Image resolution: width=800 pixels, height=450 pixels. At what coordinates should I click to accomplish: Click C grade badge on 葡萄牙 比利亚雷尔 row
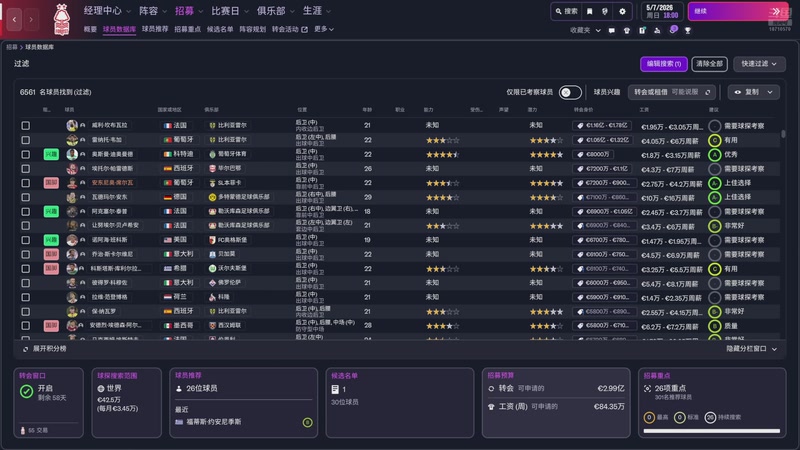(715, 140)
